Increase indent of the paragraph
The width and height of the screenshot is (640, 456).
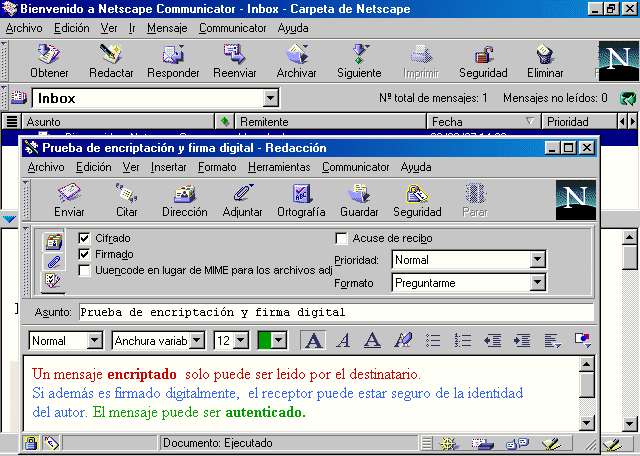522,340
